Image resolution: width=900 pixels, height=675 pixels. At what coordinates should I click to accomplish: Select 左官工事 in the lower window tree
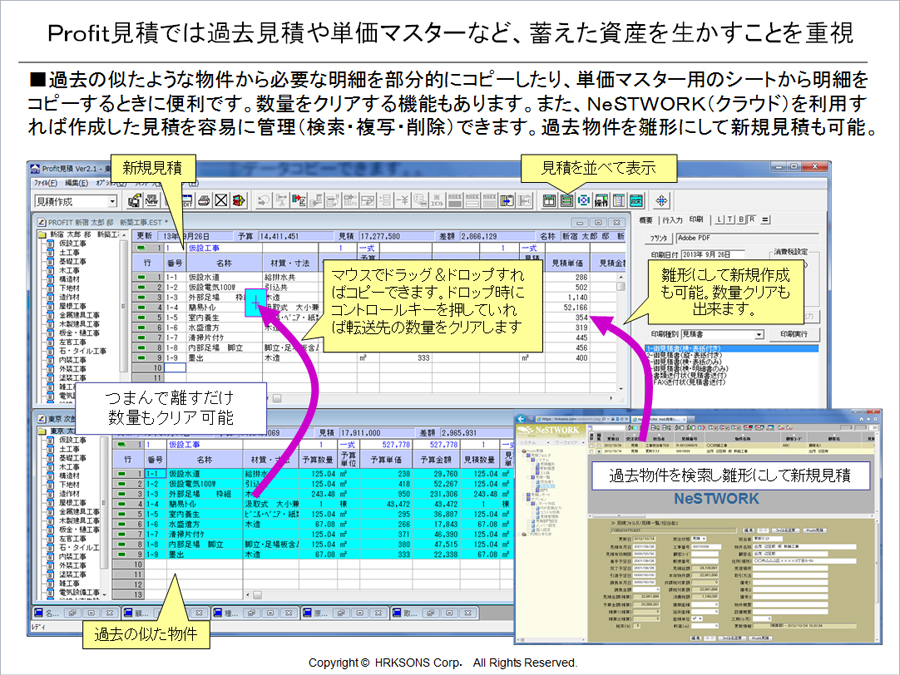pos(72,539)
